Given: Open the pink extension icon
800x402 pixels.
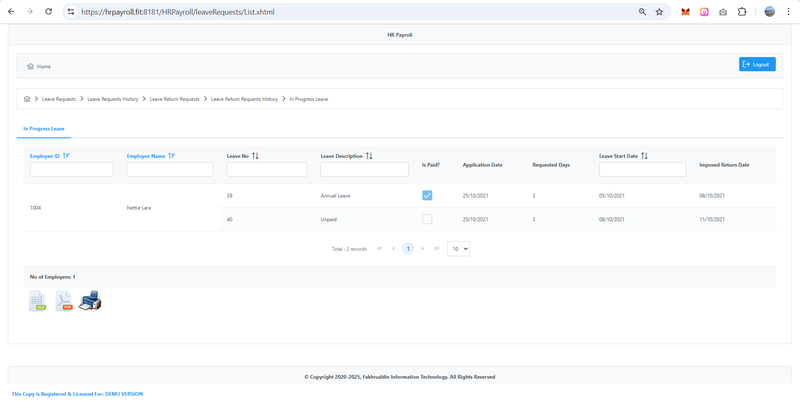Looking at the screenshot, I should [x=704, y=12].
